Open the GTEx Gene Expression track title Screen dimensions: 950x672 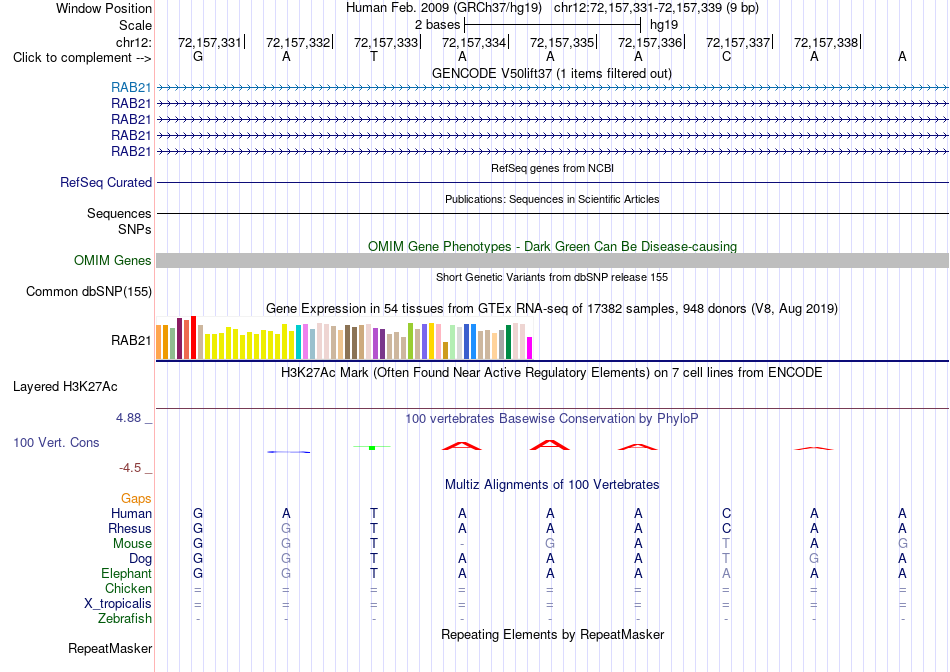[552, 308]
